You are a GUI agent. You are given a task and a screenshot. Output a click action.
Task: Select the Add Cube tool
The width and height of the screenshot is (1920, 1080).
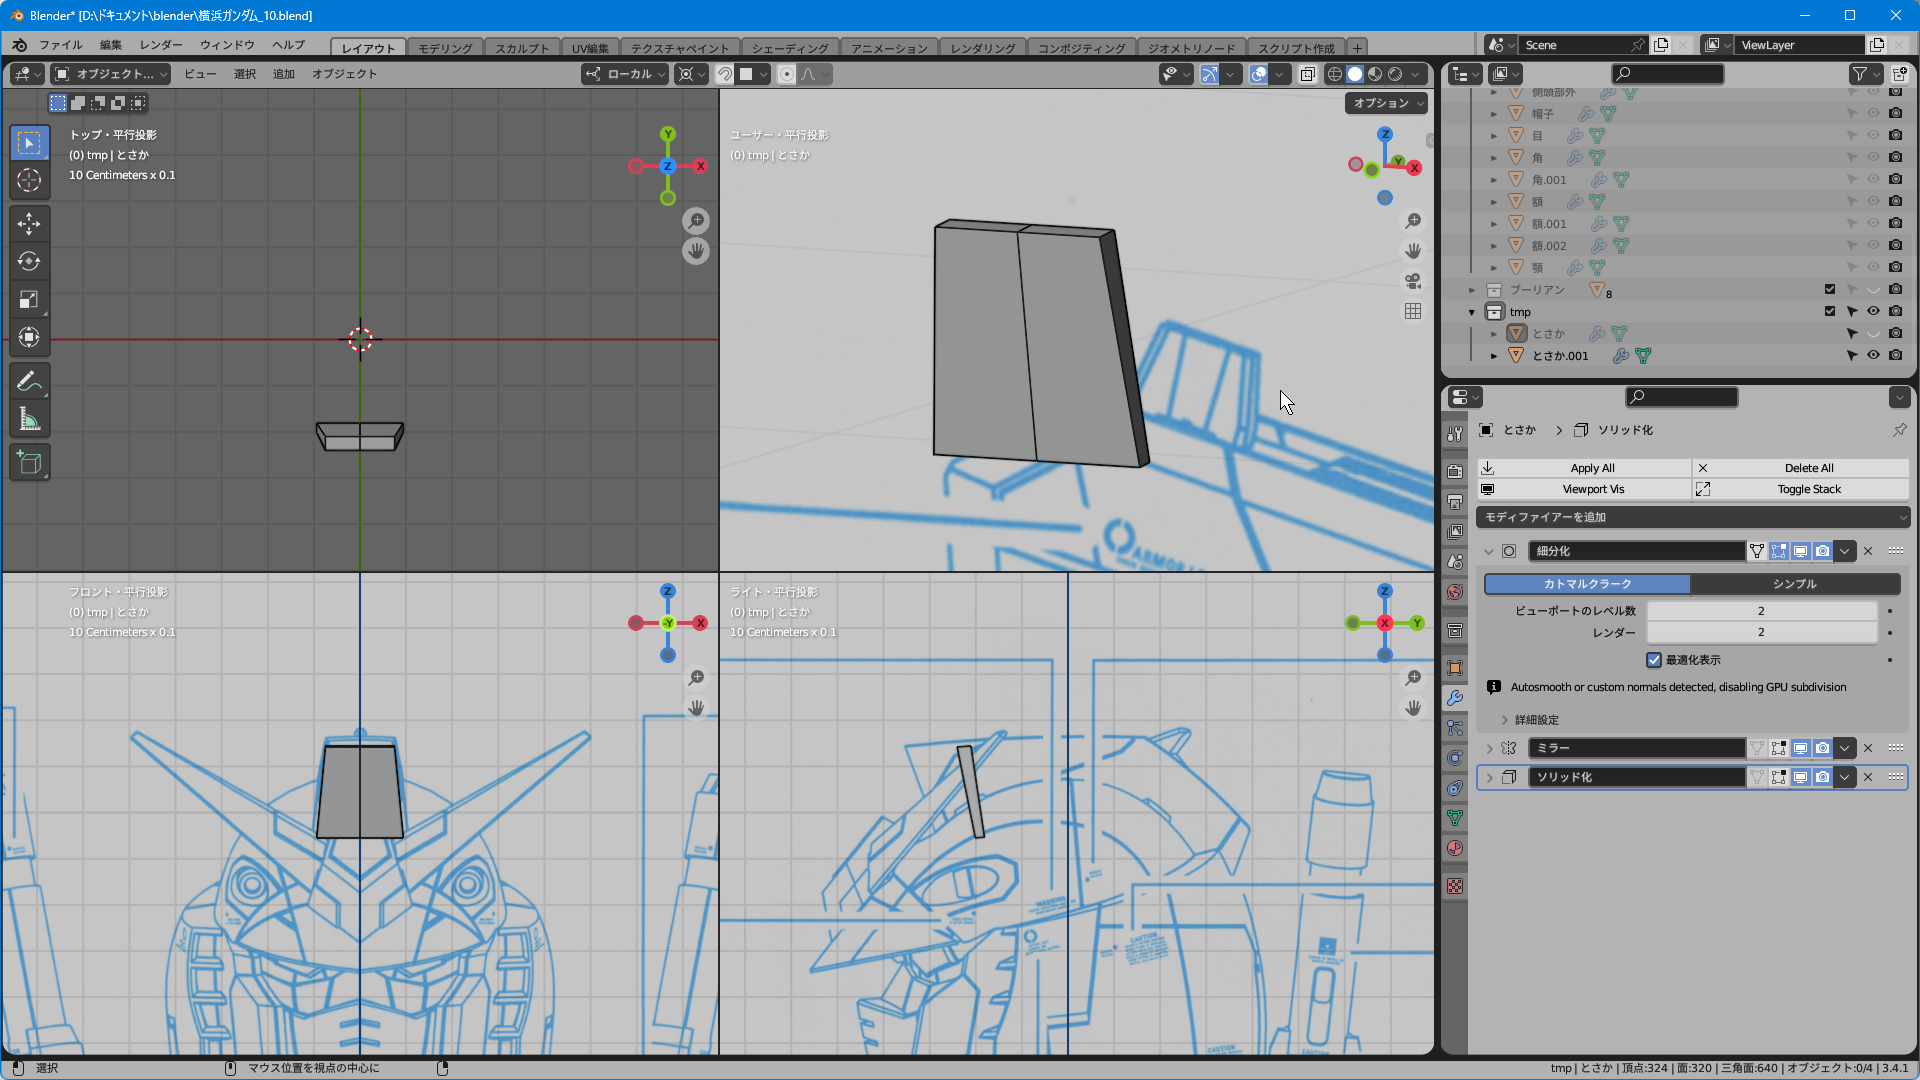coord(29,462)
